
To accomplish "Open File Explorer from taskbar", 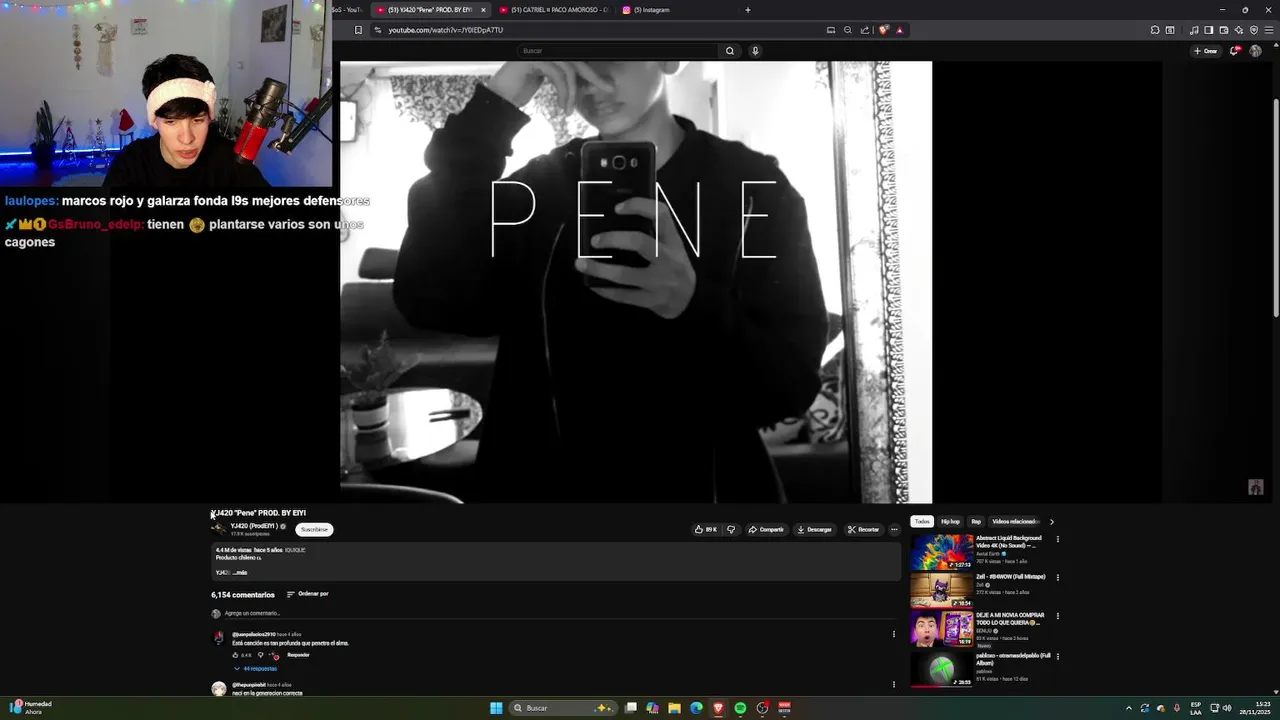I will pyautogui.click(x=674, y=708).
